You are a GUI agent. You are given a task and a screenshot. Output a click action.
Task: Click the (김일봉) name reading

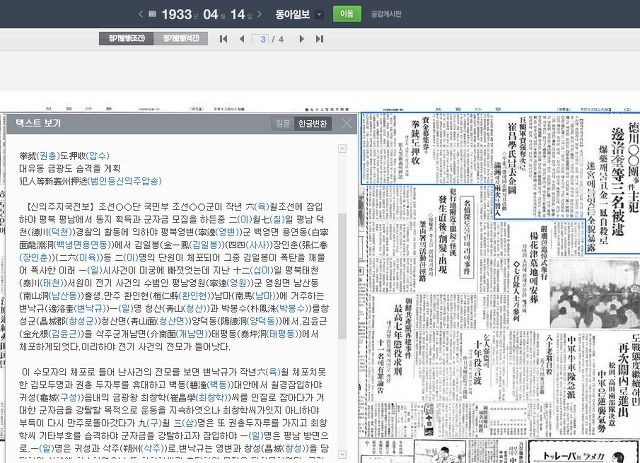pos(207,245)
